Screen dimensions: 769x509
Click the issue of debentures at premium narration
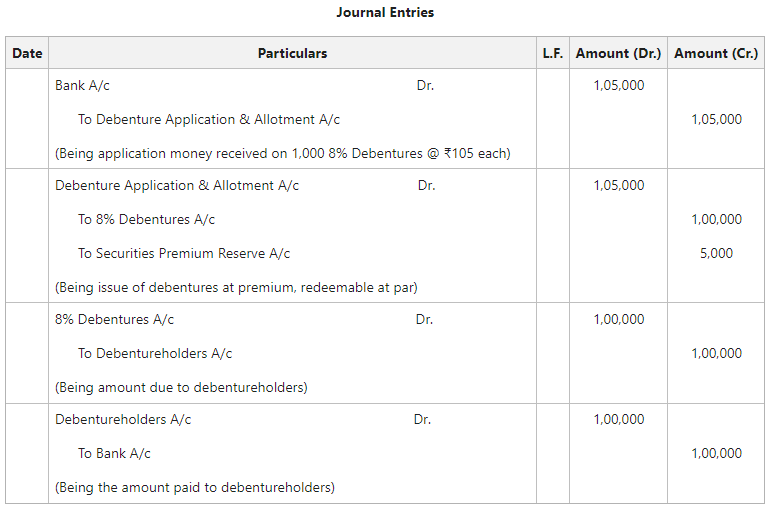(x=236, y=288)
